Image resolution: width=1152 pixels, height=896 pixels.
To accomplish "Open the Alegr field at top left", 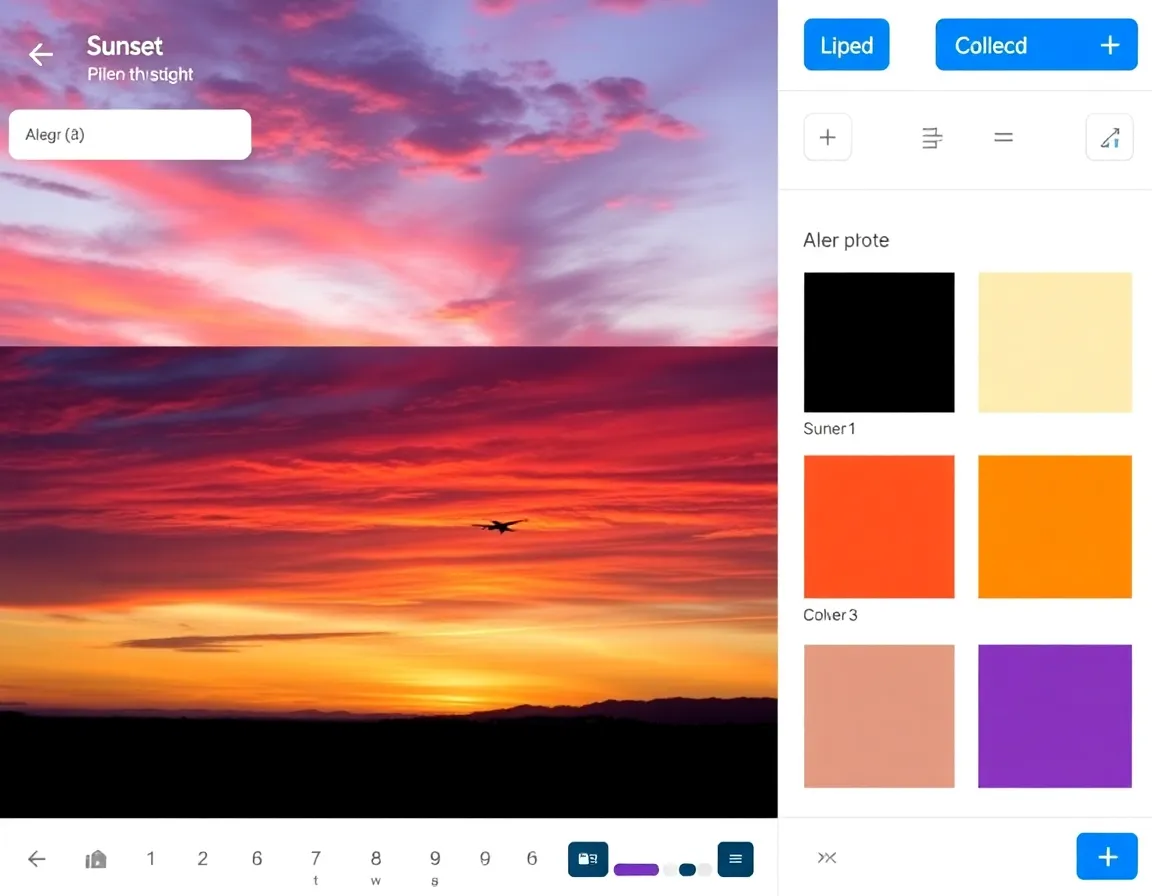I will pyautogui.click(x=130, y=135).
